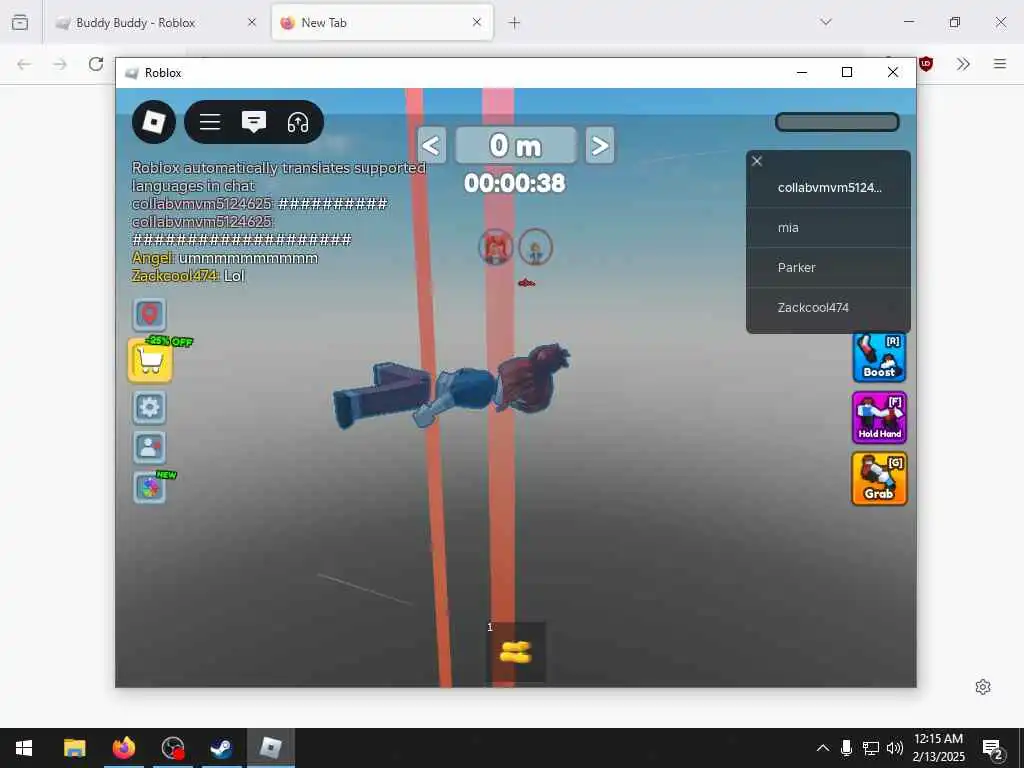This screenshot has width=1024, height=768.
Task: Close the player list panel
Action: click(x=757, y=161)
